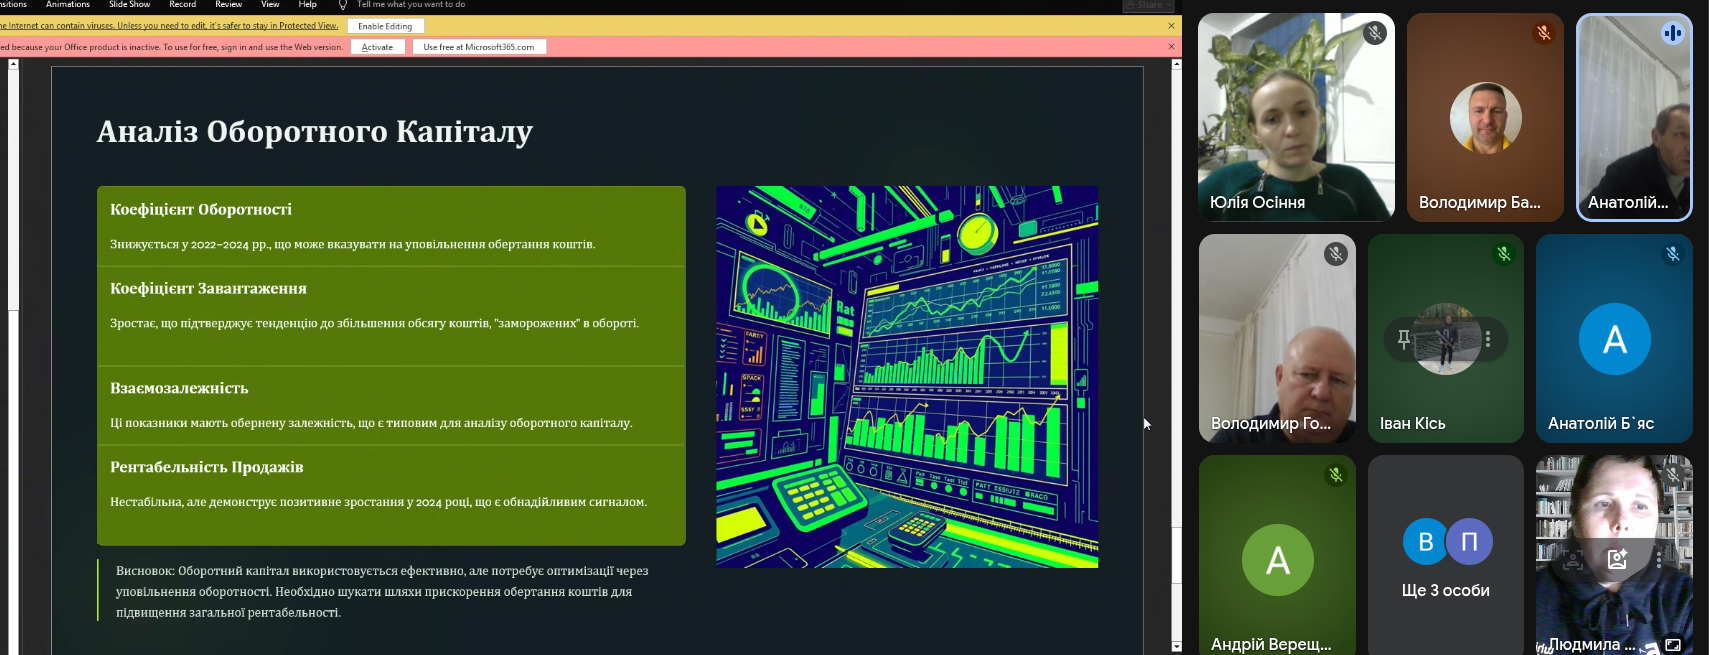Click the picture-in-picture icon next to Людмила

pos(1673,645)
